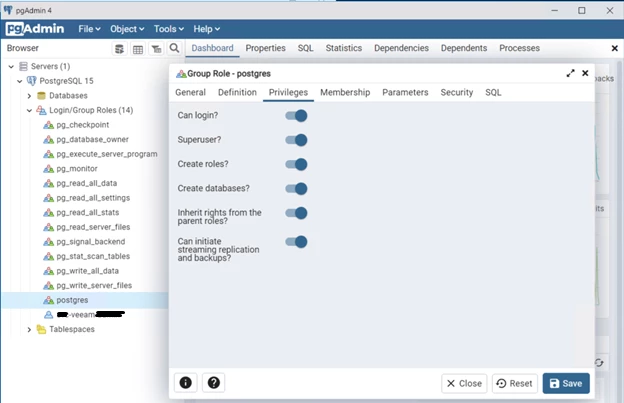This screenshot has width=624, height=403.
Task: Open Search Objects magnifier icon
Action: 174,49
